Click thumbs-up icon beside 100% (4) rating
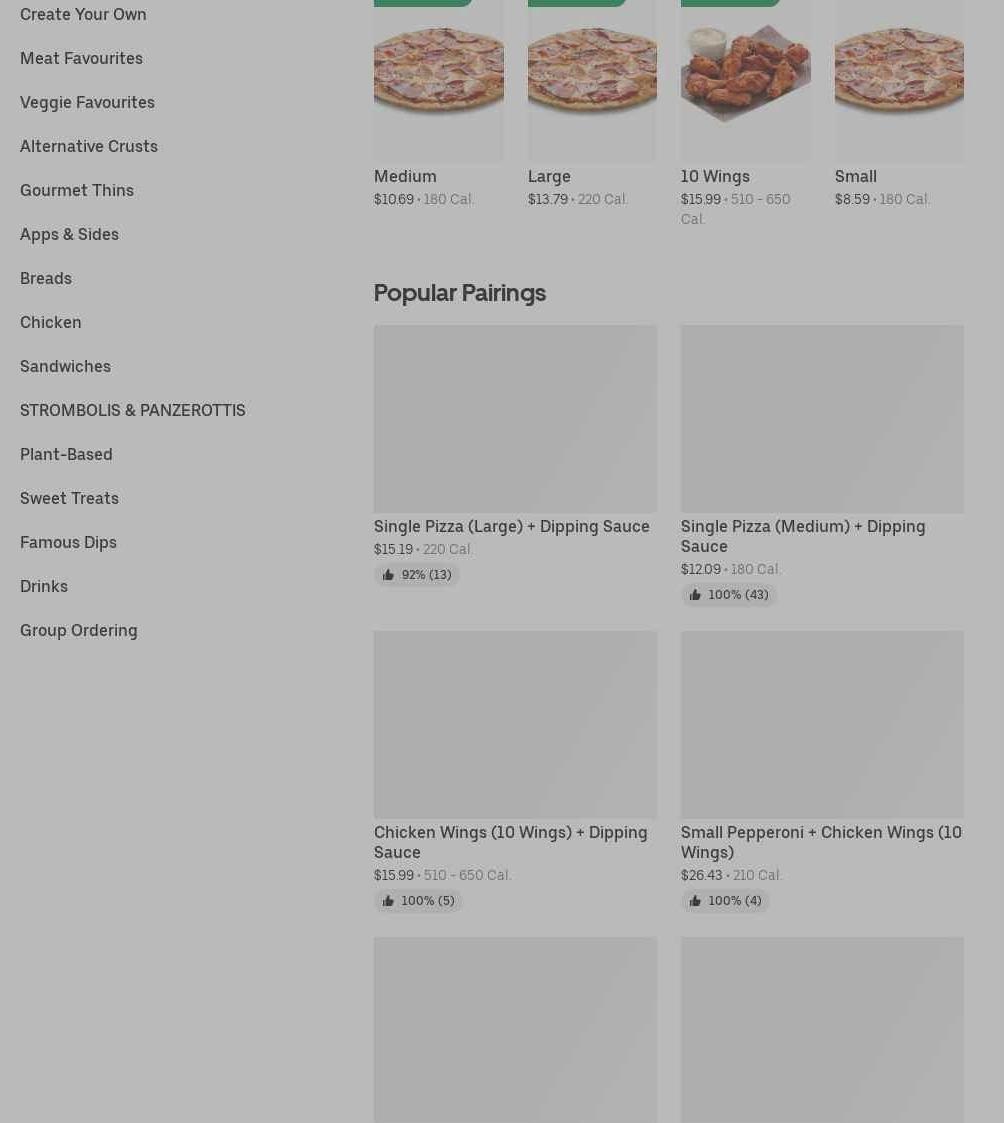 coord(695,901)
